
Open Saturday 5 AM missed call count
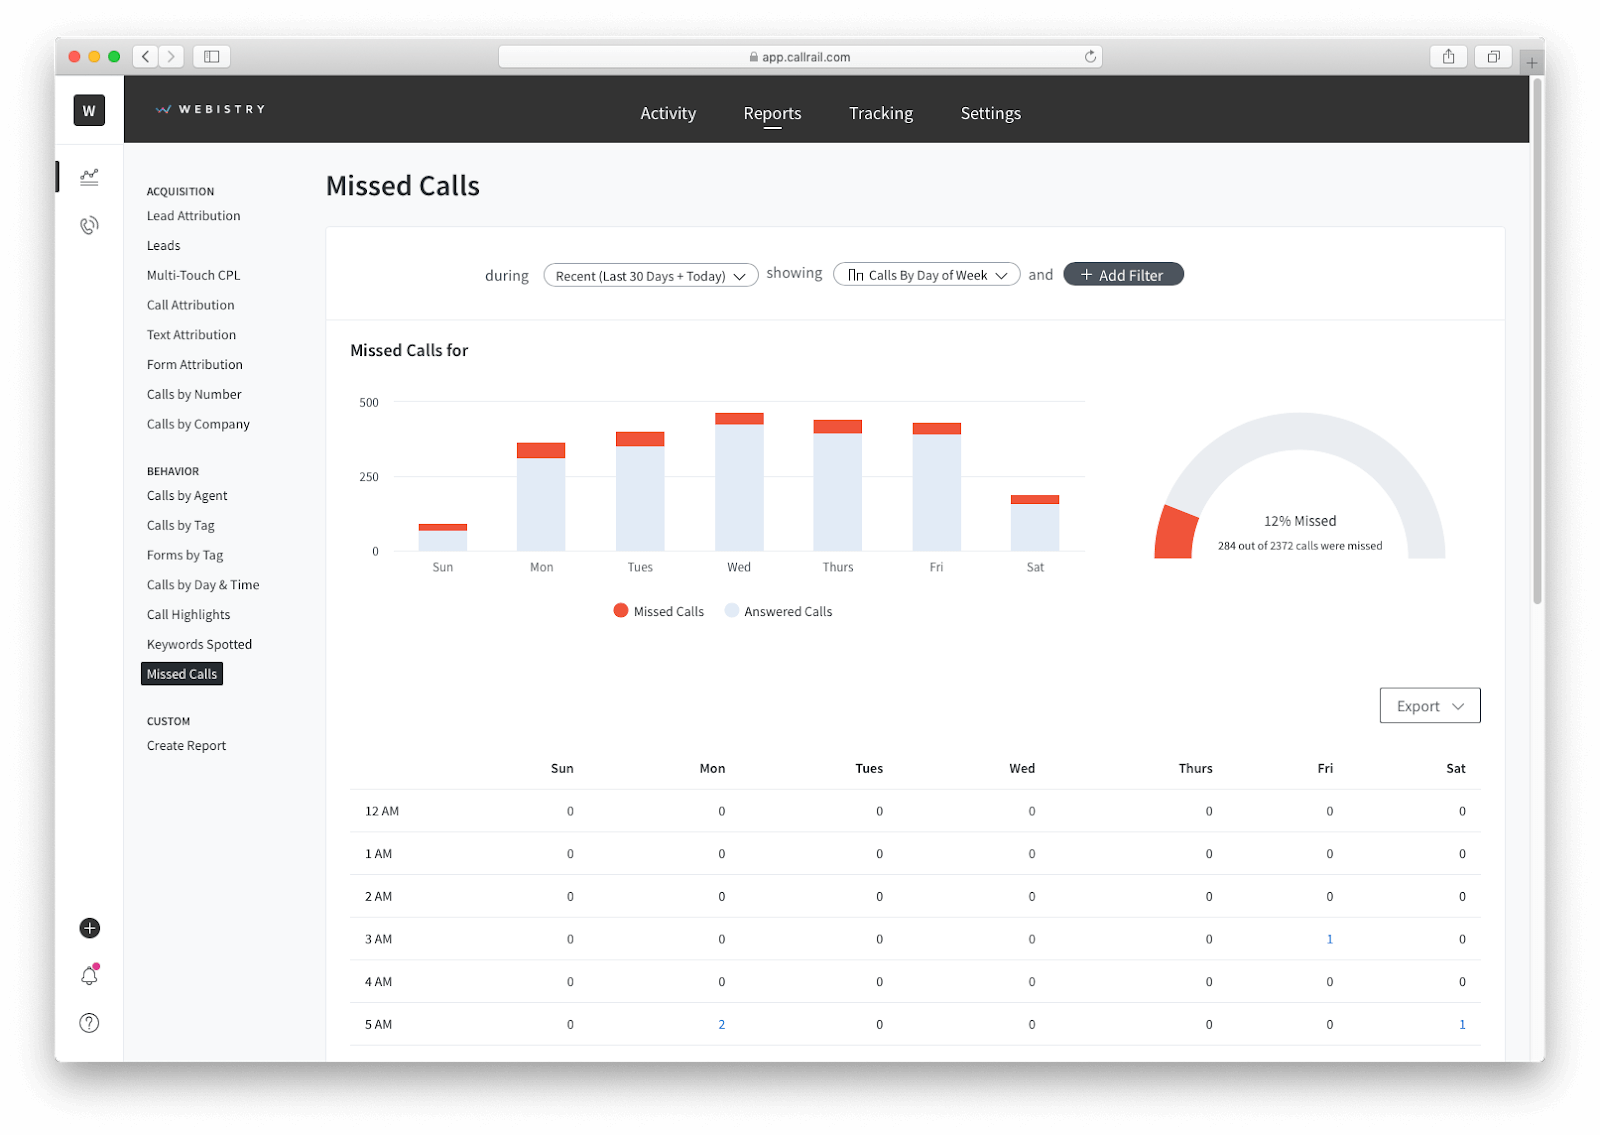tap(1462, 1024)
